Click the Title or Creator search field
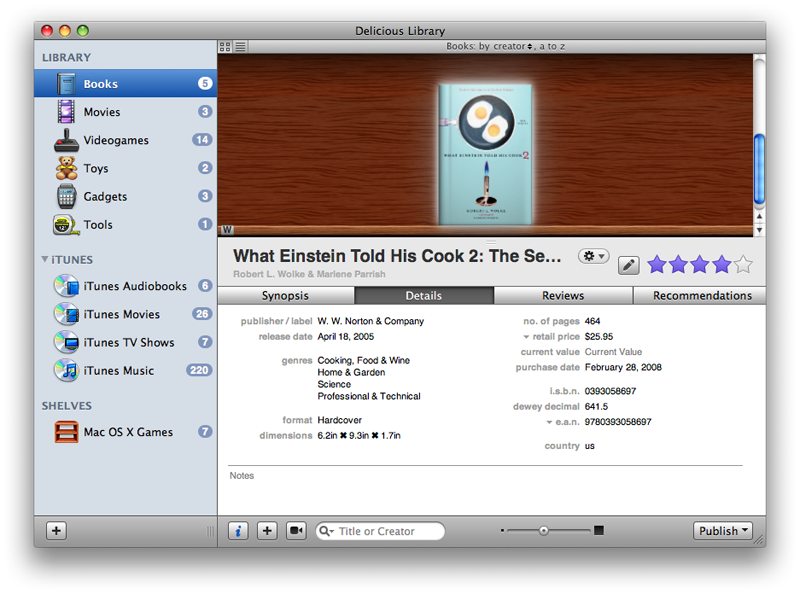 (x=380, y=531)
